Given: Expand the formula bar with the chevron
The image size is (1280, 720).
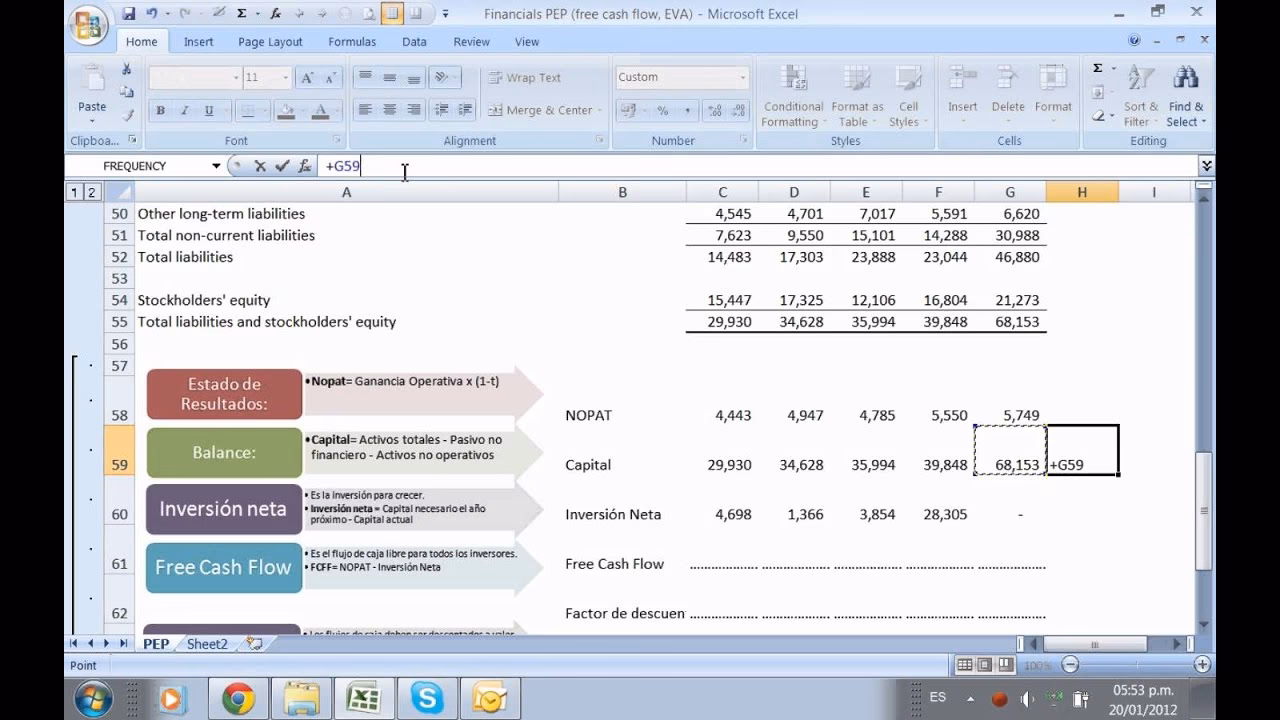Looking at the screenshot, I should tap(1206, 166).
